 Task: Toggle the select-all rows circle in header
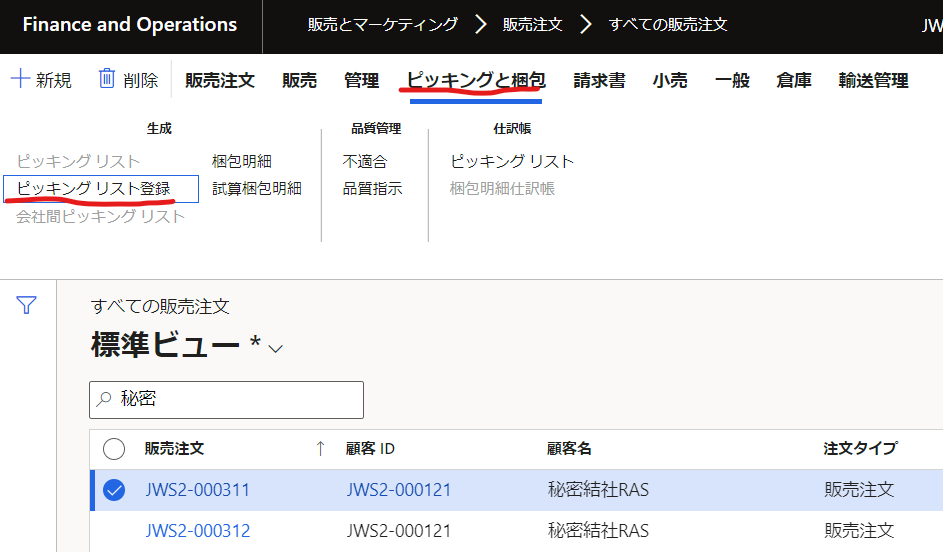coord(114,449)
